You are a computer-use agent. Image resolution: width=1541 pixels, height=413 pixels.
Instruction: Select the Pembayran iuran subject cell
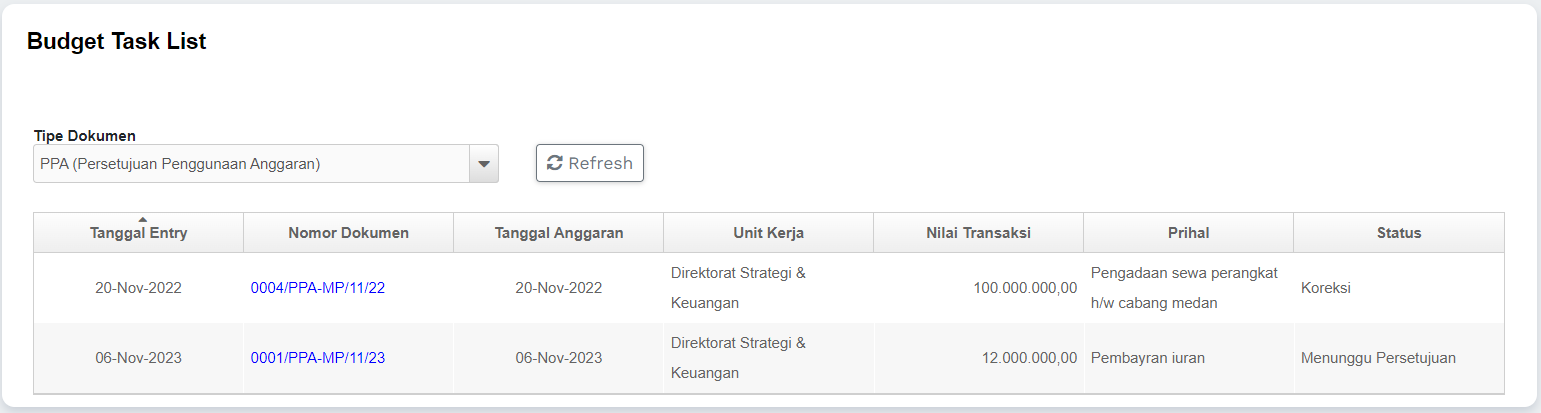pos(1147,358)
